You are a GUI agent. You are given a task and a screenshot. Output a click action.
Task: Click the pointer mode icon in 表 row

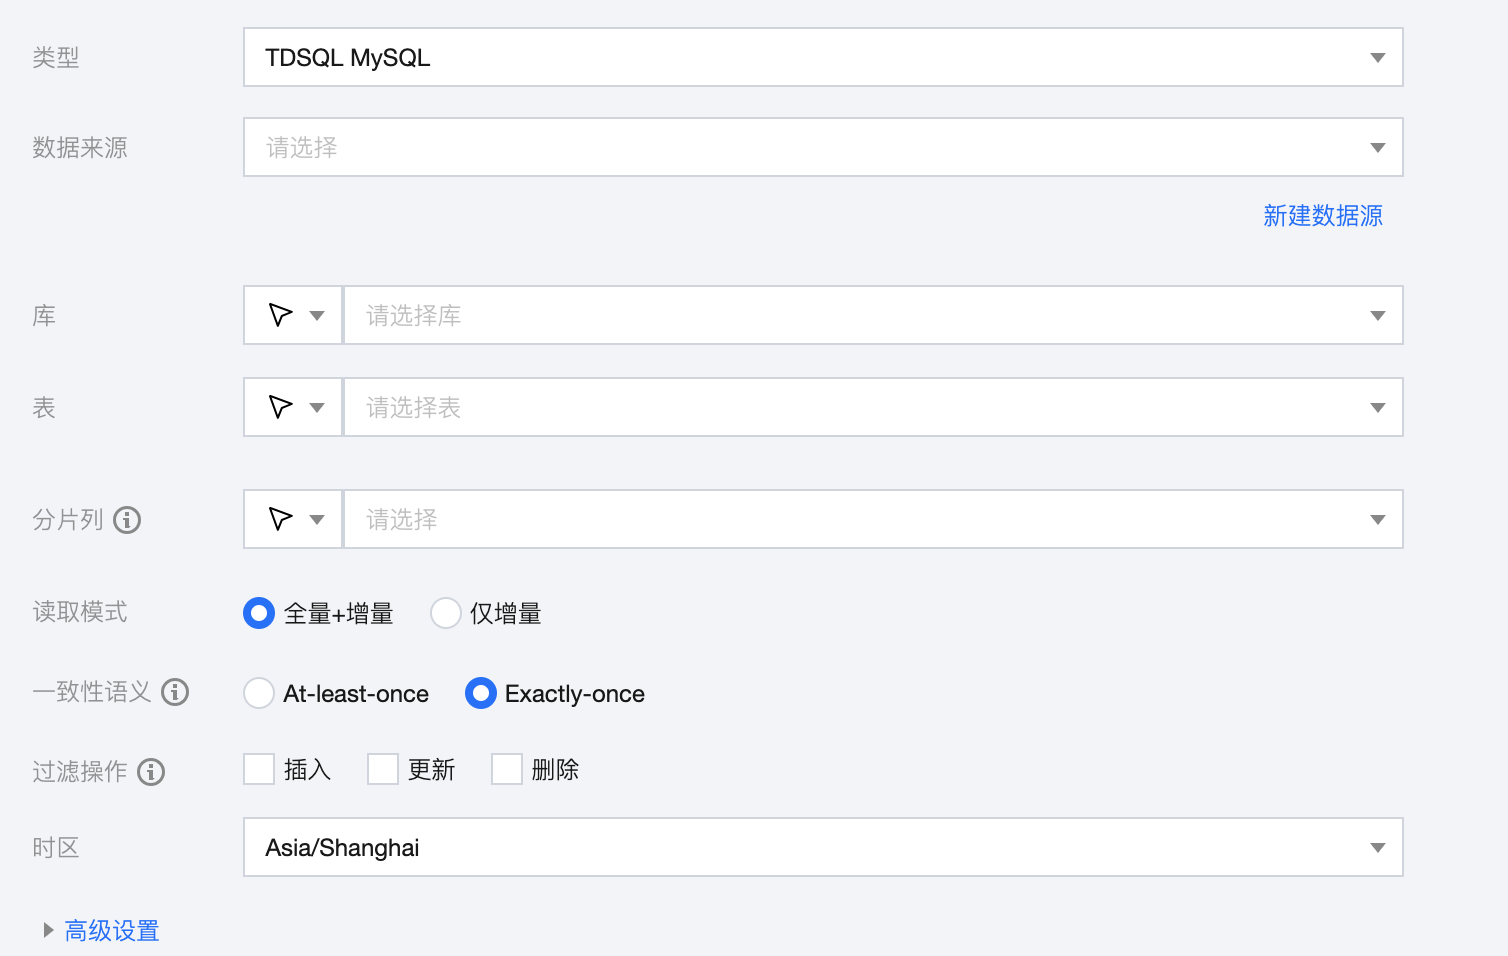click(x=281, y=408)
